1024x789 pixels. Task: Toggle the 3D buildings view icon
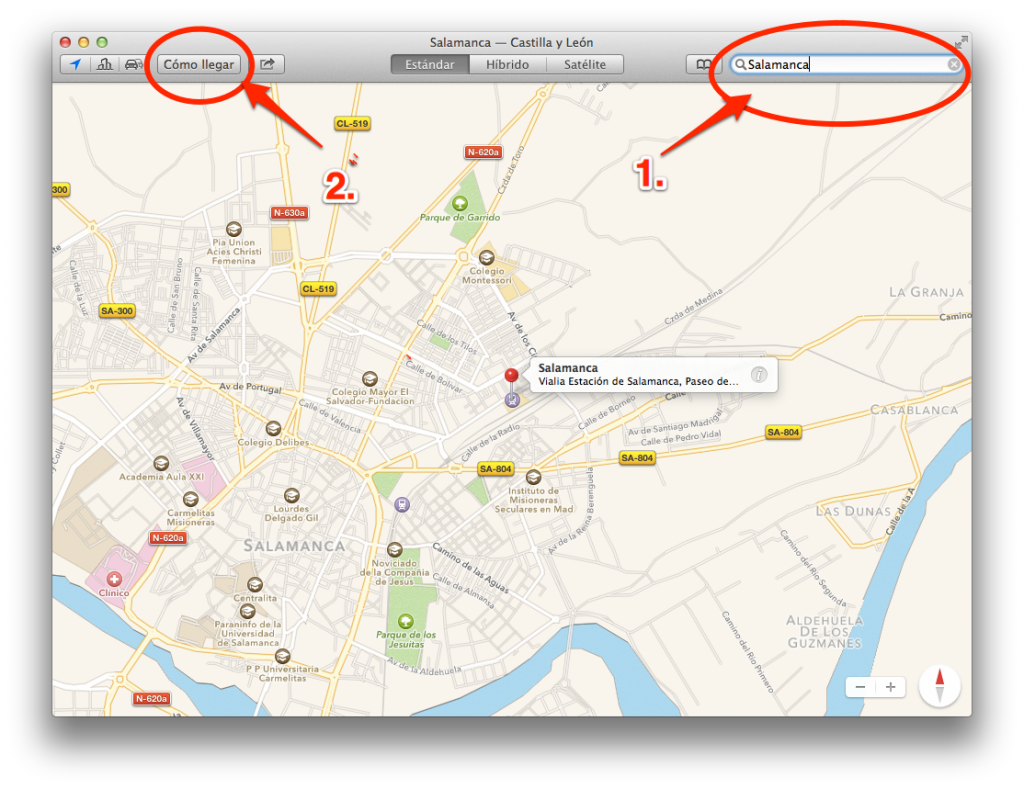104,65
